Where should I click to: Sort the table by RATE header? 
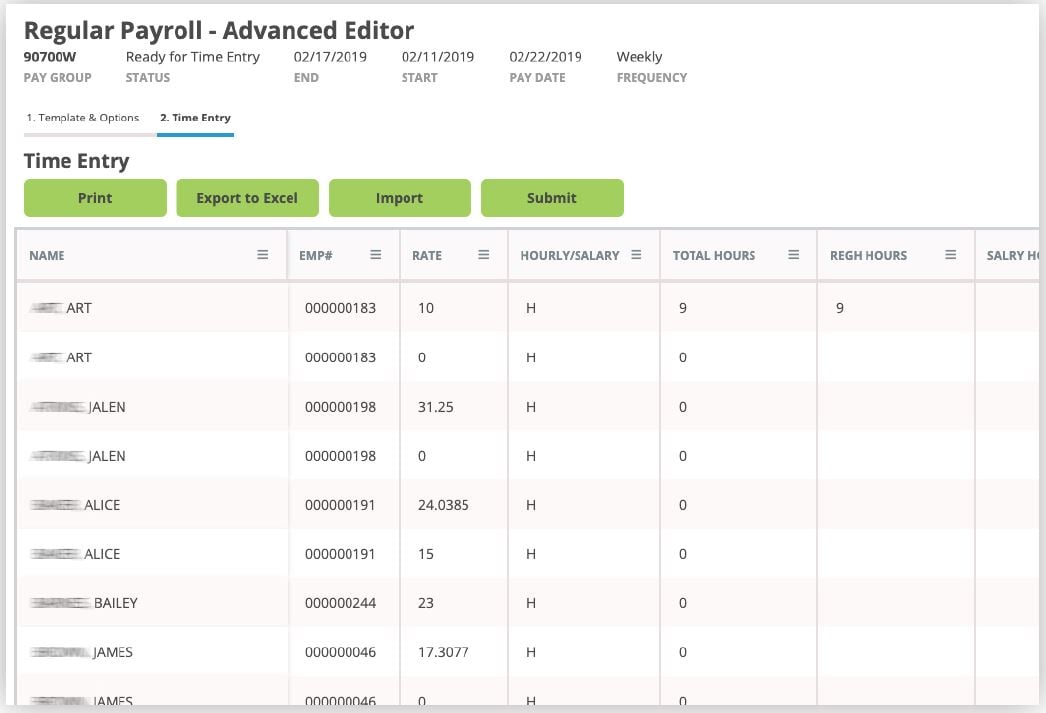coord(427,255)
